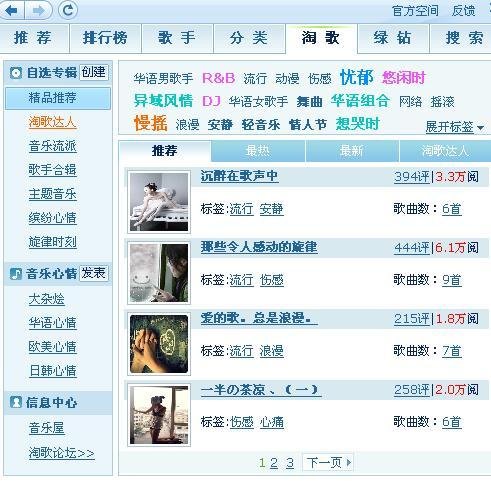
Task: Click the R&B tag
Action: [x=219, y=79]
